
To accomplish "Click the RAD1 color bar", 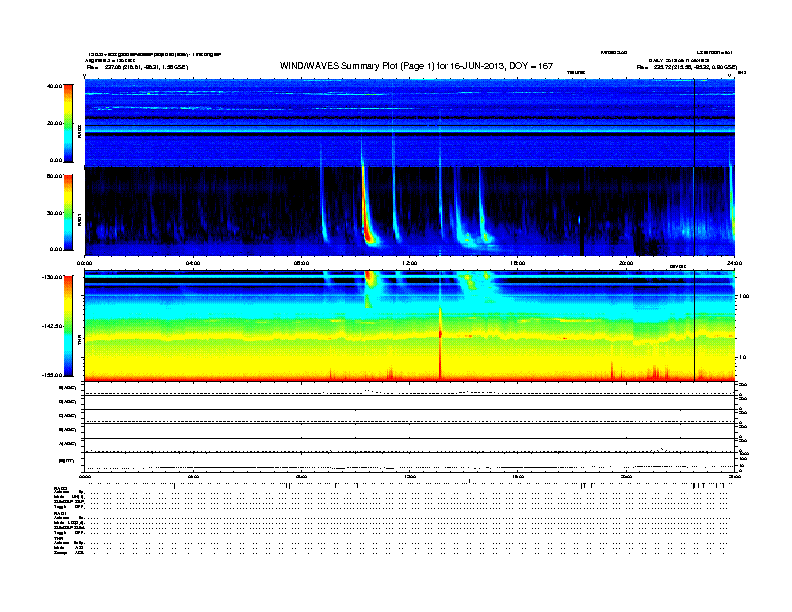I will click(68, 213).
